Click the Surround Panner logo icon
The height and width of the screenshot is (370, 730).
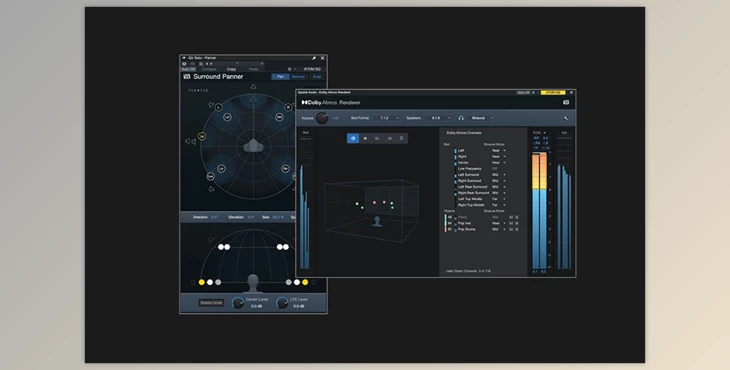[x=187, y=77]
